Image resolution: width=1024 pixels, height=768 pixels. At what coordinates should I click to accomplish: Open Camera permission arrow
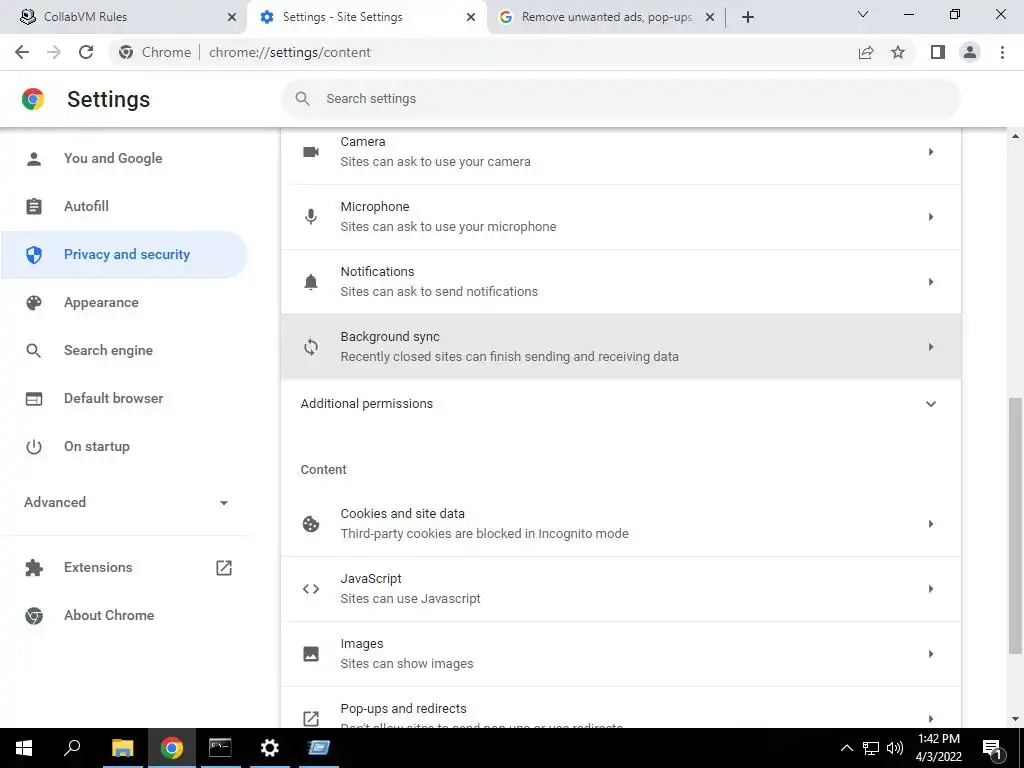tap(931, 152)
